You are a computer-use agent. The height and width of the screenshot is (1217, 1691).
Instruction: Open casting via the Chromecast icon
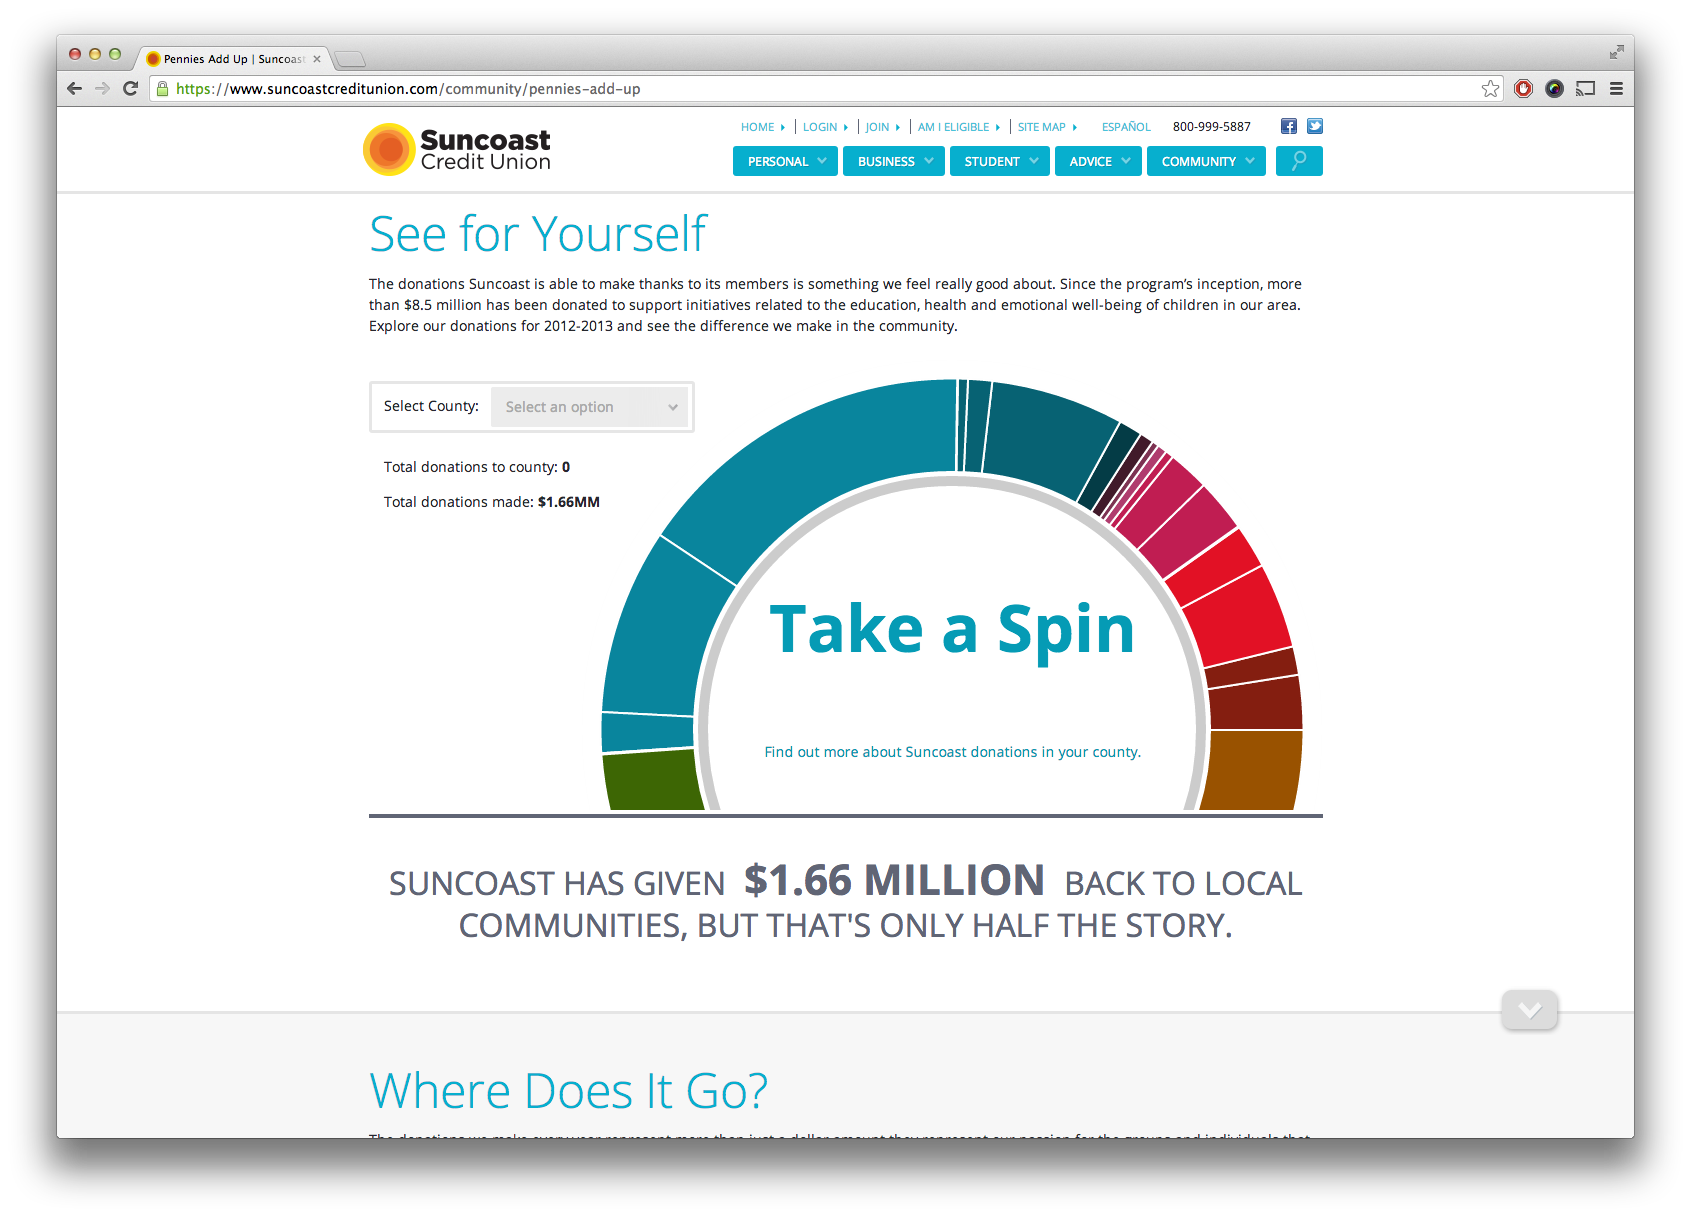pyautogui.click(x=1585, y=89)
